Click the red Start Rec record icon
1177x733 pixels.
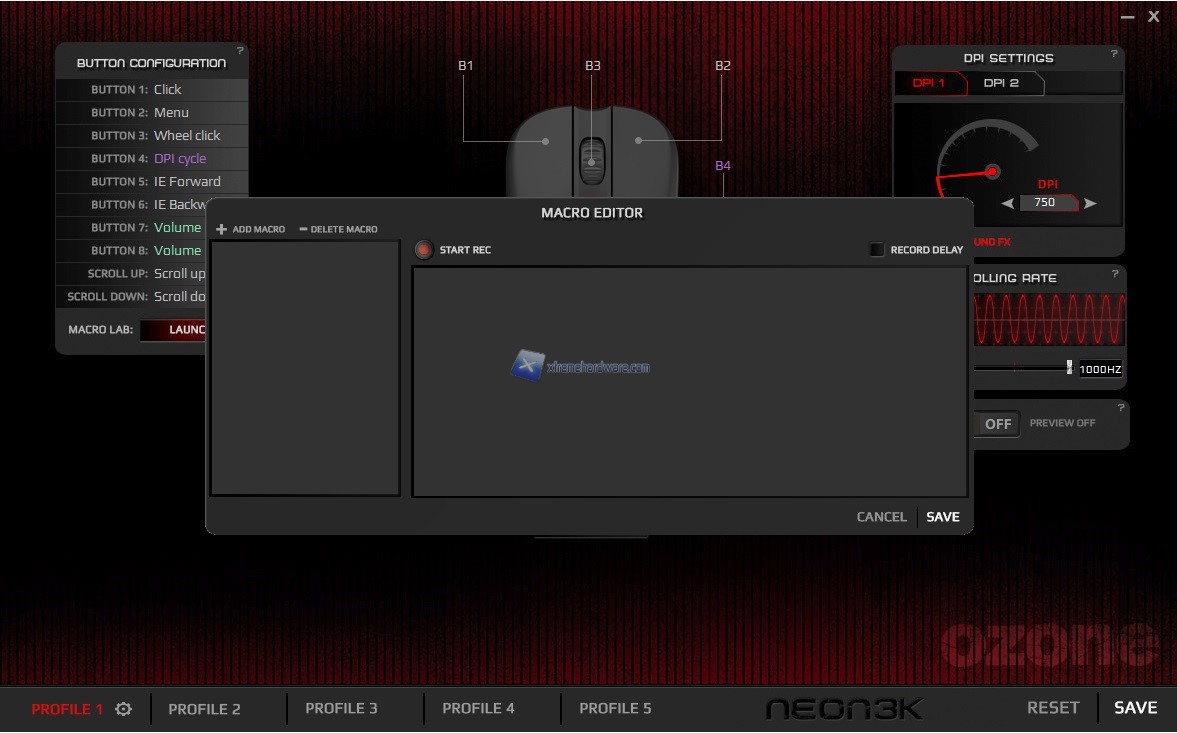[424, 250]
